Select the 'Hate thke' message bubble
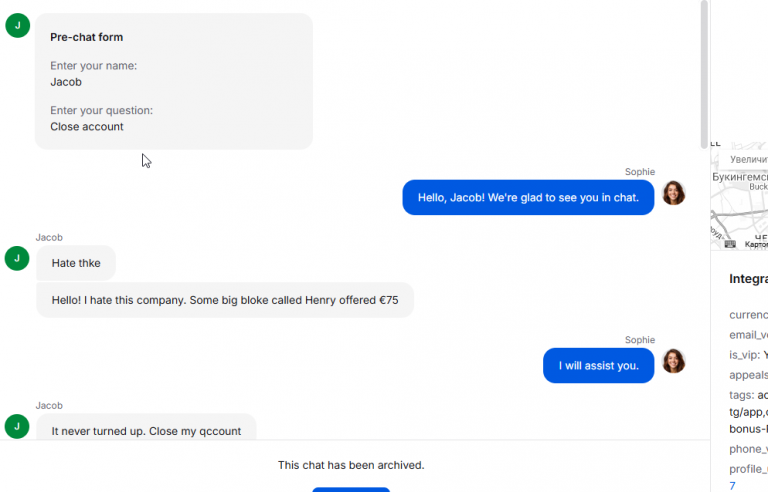Viewport: 768px width, 492px height. click(x=76, y=263)
